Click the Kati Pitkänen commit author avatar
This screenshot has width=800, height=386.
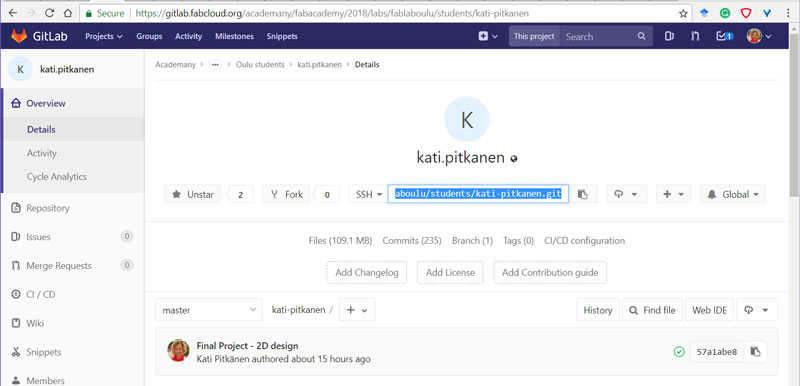[x=178, y=350]
